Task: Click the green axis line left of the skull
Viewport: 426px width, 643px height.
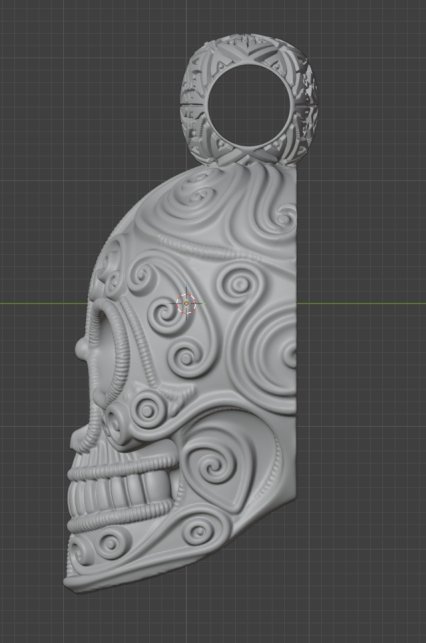Action: click(44, 303)
